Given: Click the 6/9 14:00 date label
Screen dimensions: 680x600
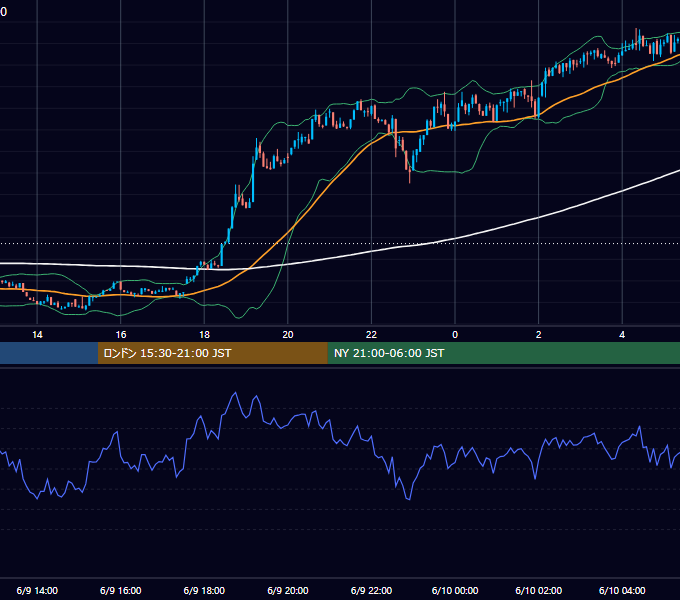Looking at the screenshot, I should [x=37, y=590].
